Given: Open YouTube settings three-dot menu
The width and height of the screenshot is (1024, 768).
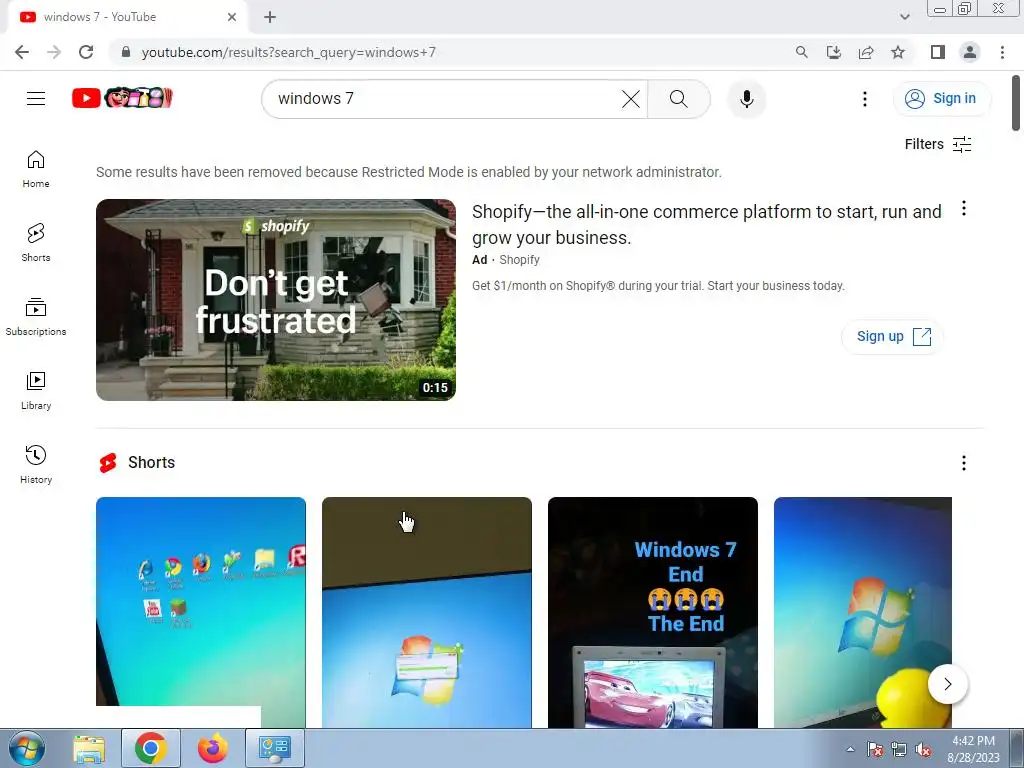Looking at the screenshot, I should point(865,99).
